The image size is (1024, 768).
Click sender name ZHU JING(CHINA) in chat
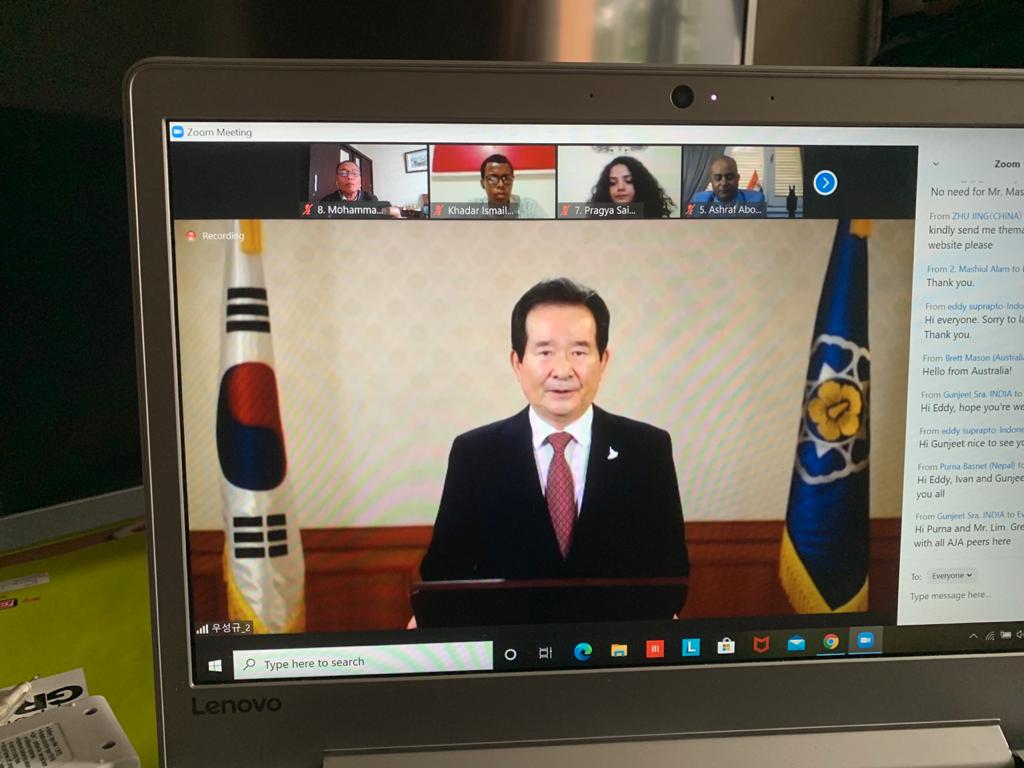[x=986, y=216]
